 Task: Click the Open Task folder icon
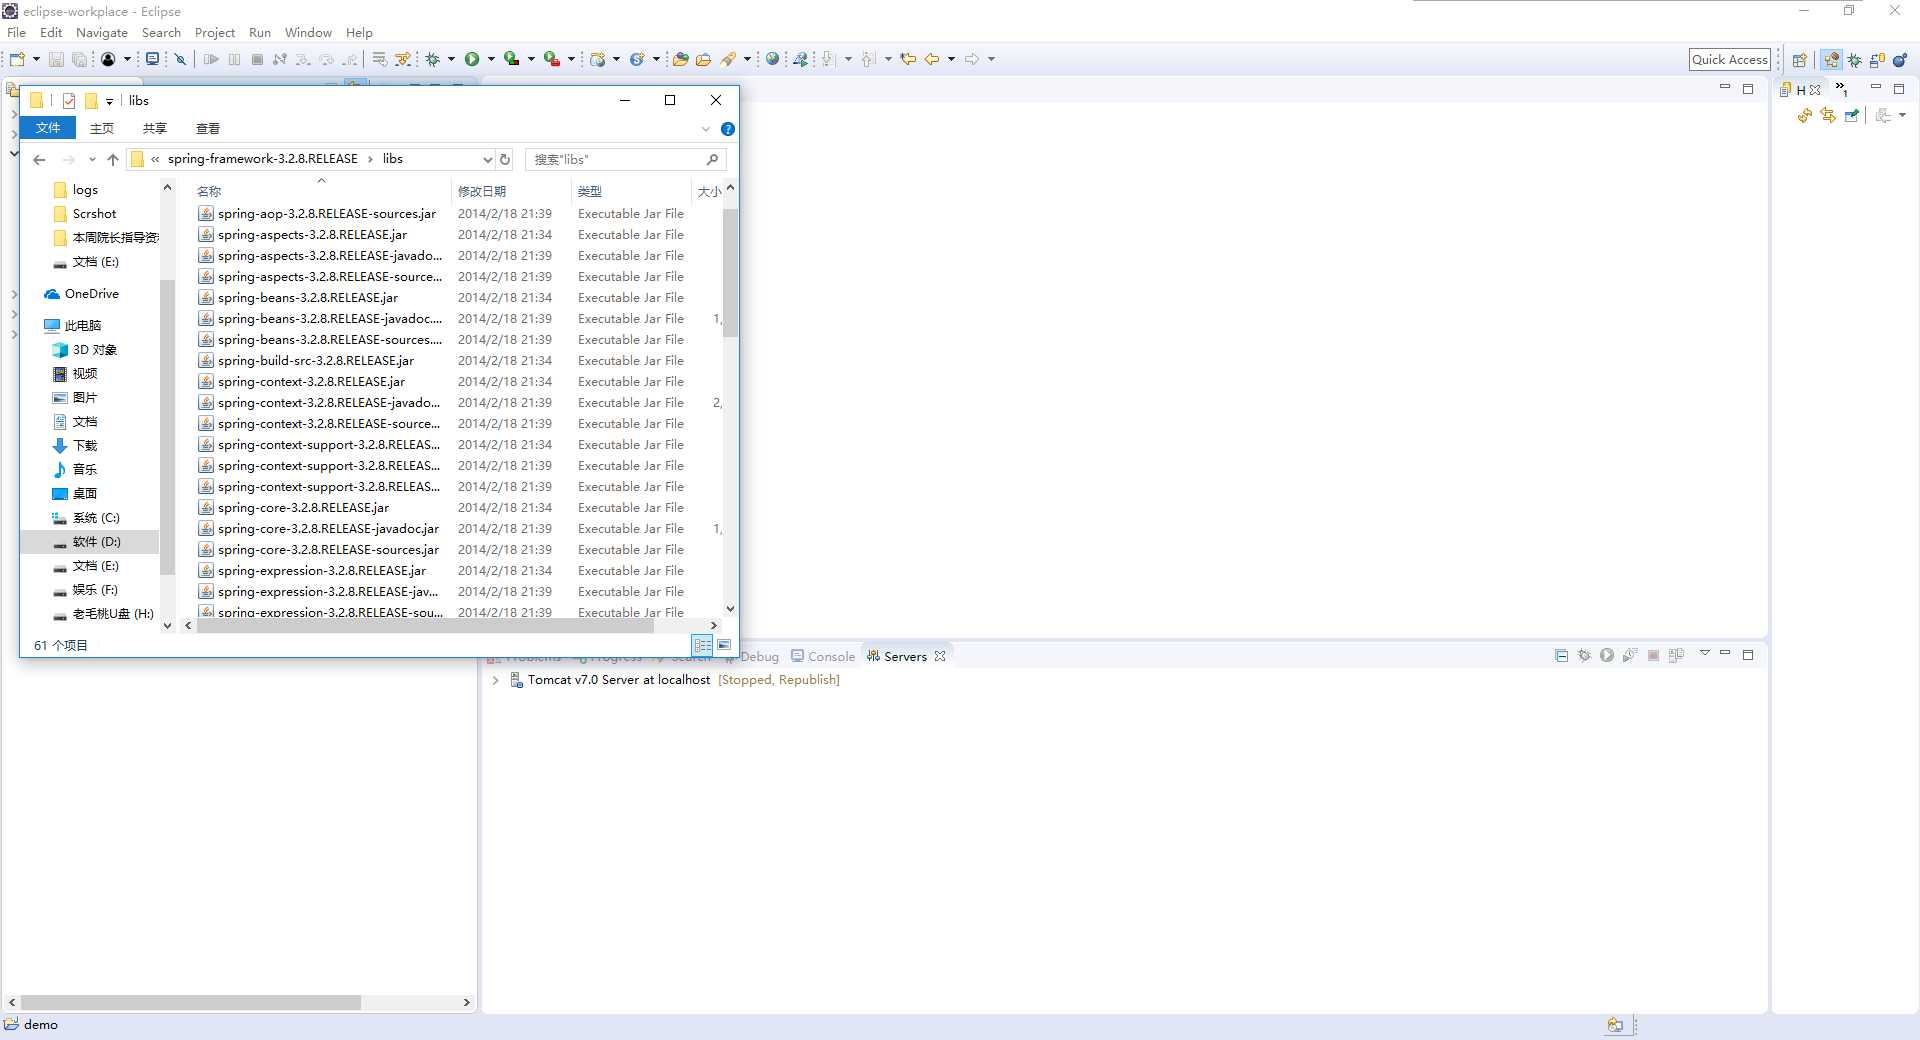(703, 59)
